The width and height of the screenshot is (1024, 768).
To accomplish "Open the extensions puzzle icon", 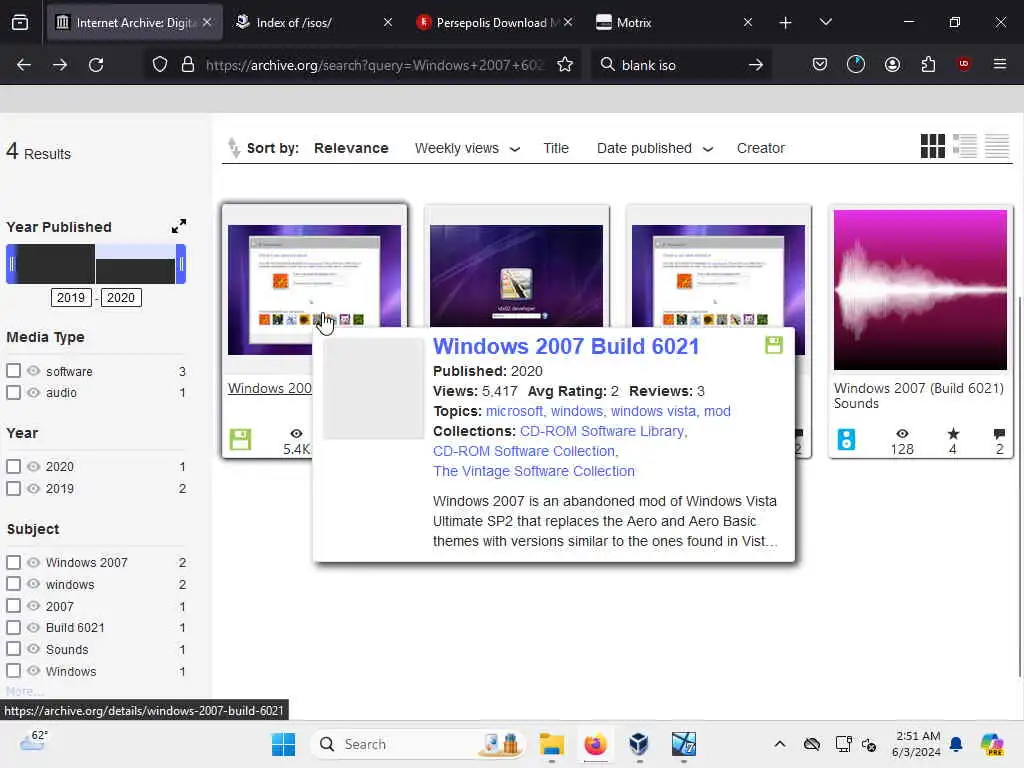I will pos(928,64).
